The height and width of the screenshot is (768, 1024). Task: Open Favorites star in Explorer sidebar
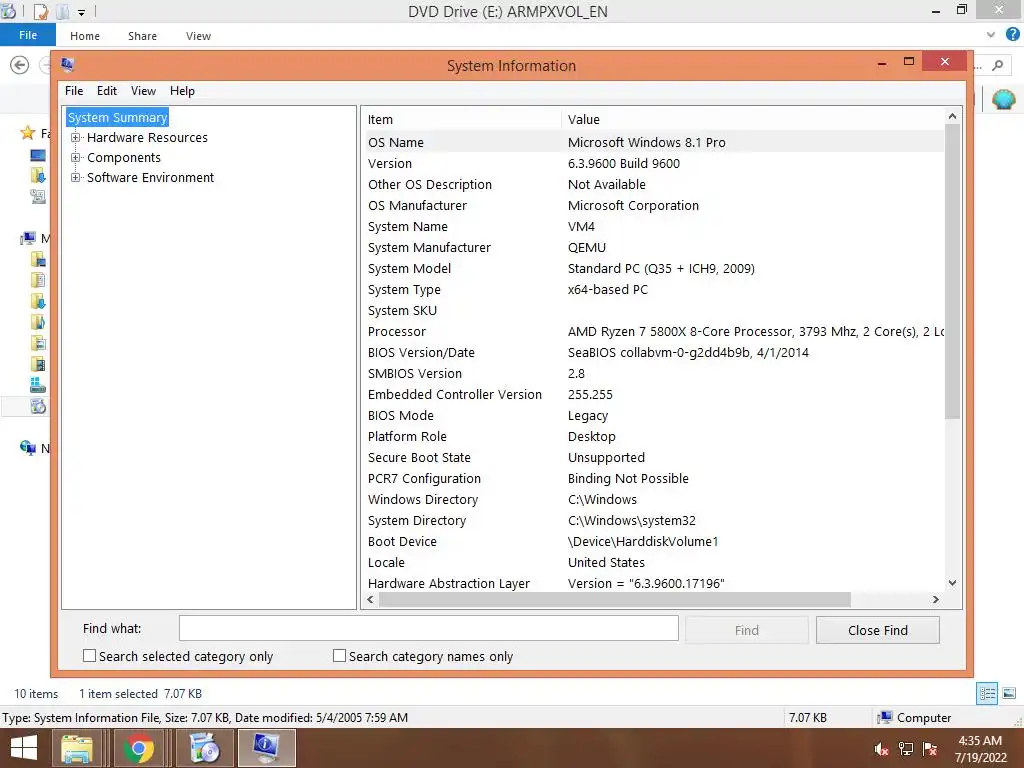click(27, 133)
